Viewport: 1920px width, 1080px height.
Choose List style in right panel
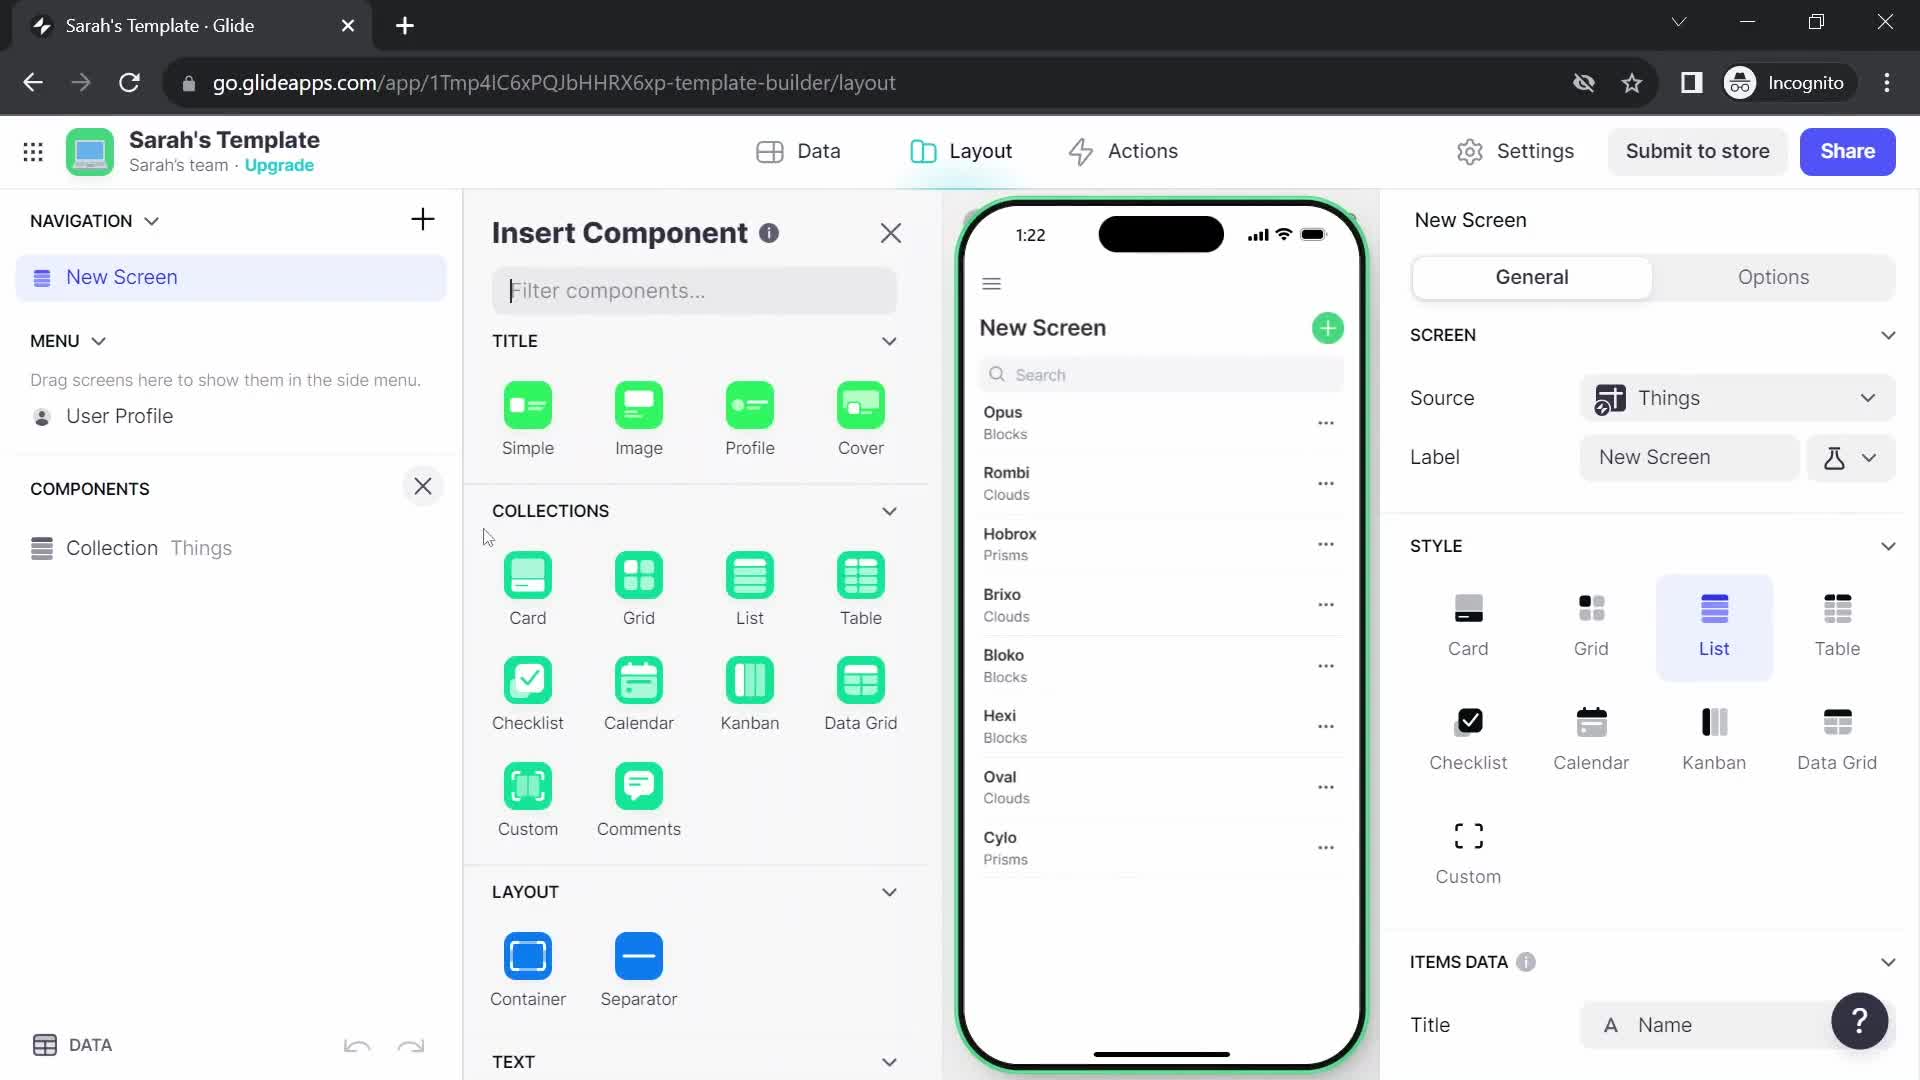[x=1714, y=627]
